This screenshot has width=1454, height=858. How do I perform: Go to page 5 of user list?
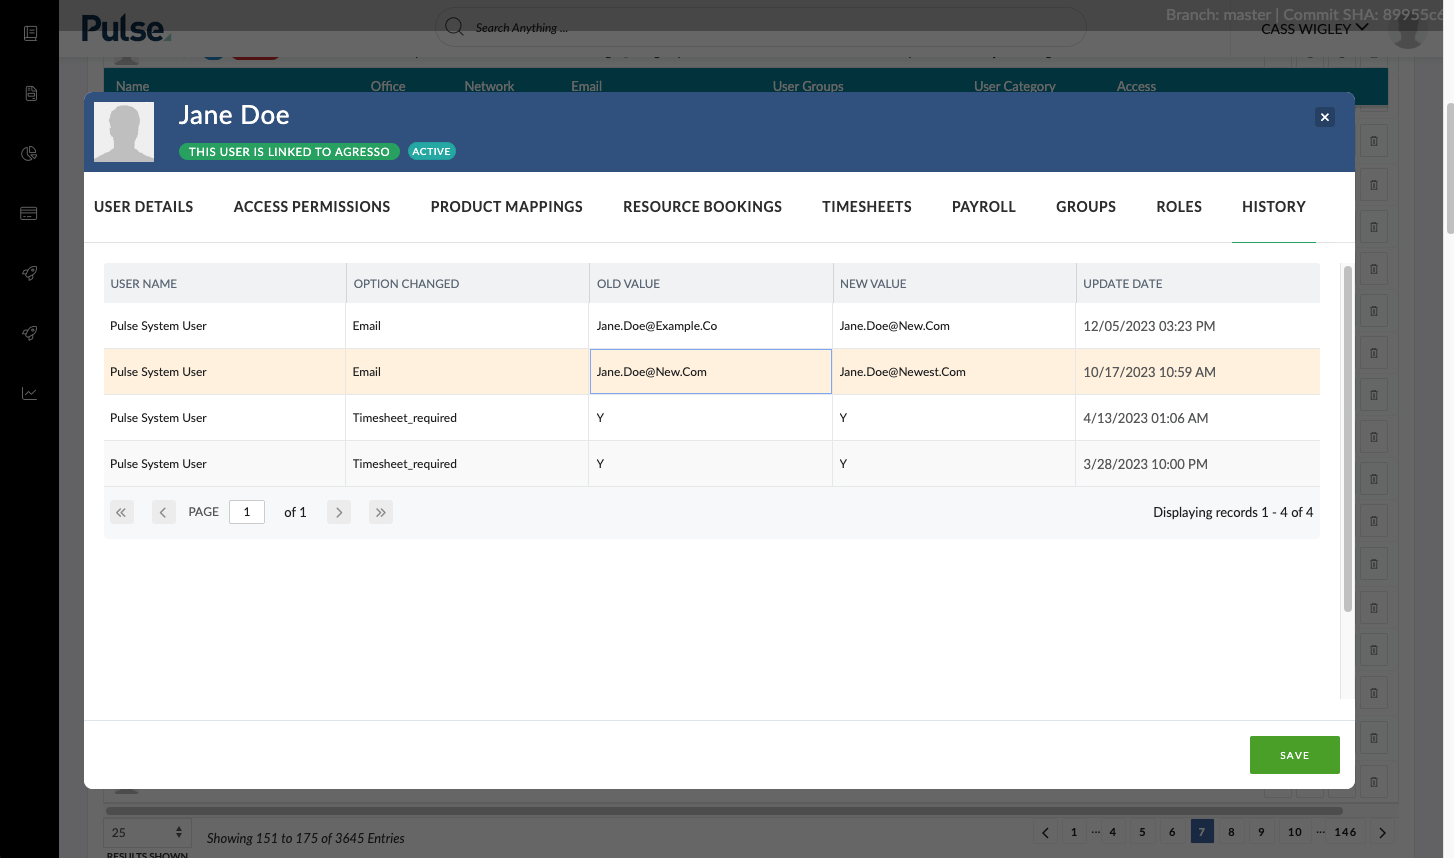click(1142, 832)
